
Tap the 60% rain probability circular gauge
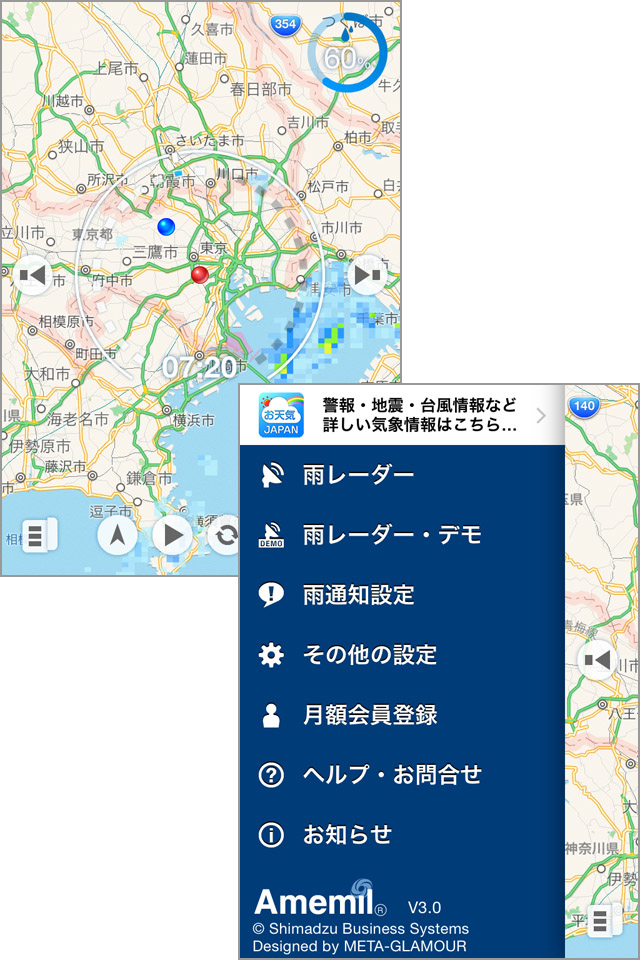tap(346, 56)
